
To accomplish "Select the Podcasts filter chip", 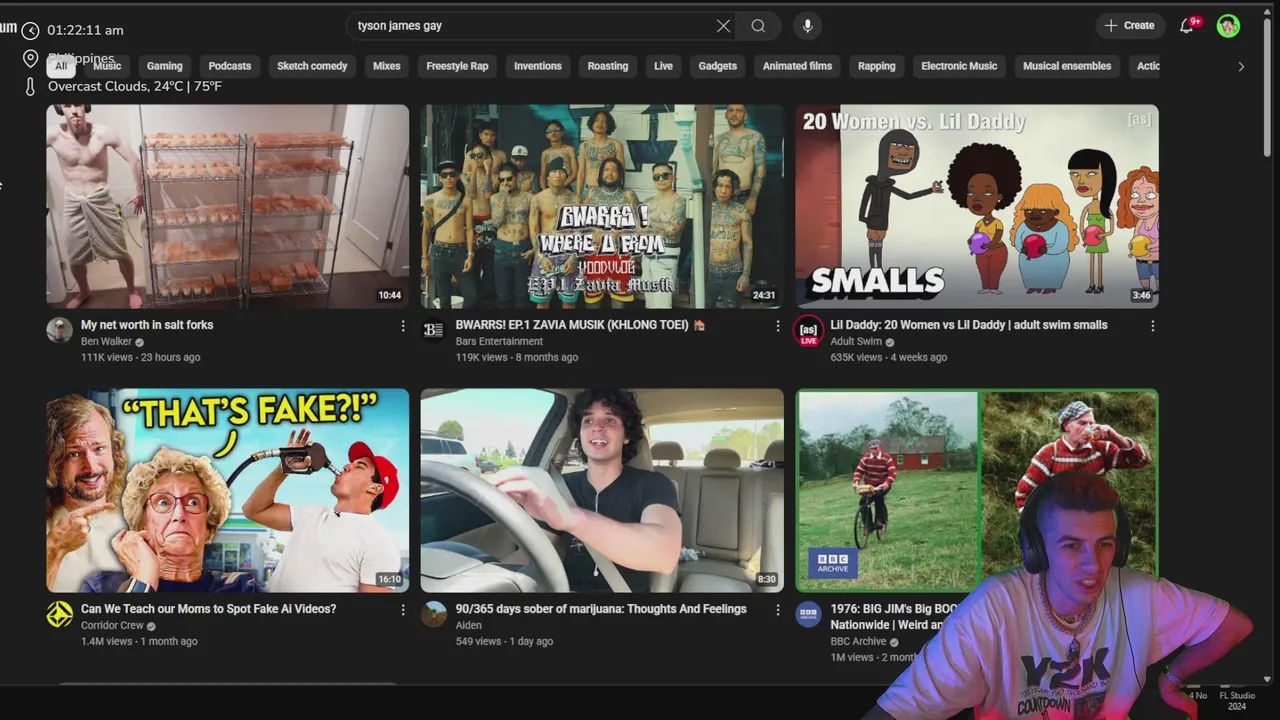I will 230,66.
